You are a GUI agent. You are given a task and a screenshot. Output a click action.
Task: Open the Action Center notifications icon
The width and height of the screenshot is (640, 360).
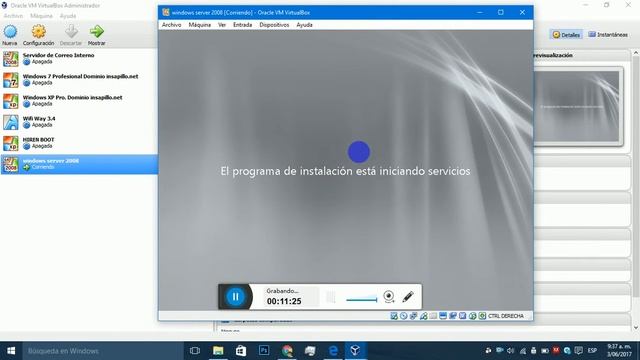(578, 351)
